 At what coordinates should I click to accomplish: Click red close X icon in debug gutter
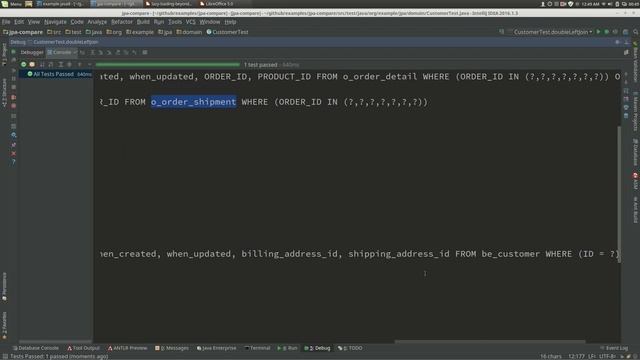click(13, 153)
